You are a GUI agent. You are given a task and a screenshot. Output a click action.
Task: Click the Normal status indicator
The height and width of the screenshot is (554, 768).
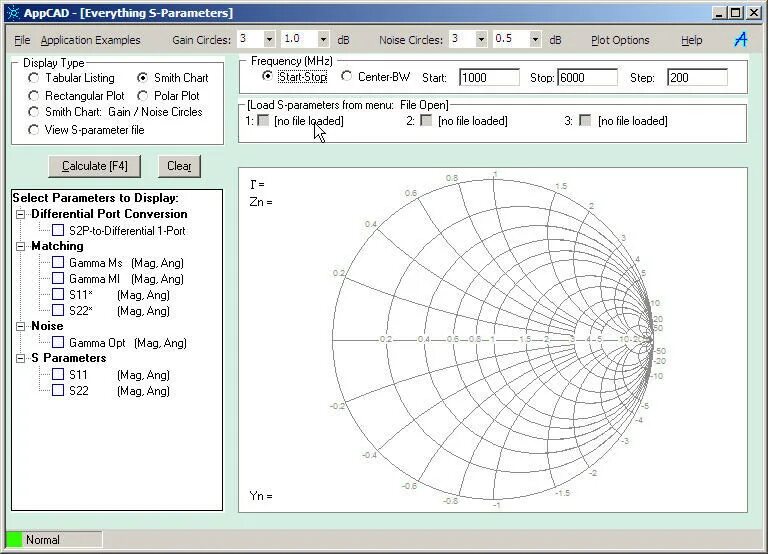(x=43, y=539)
